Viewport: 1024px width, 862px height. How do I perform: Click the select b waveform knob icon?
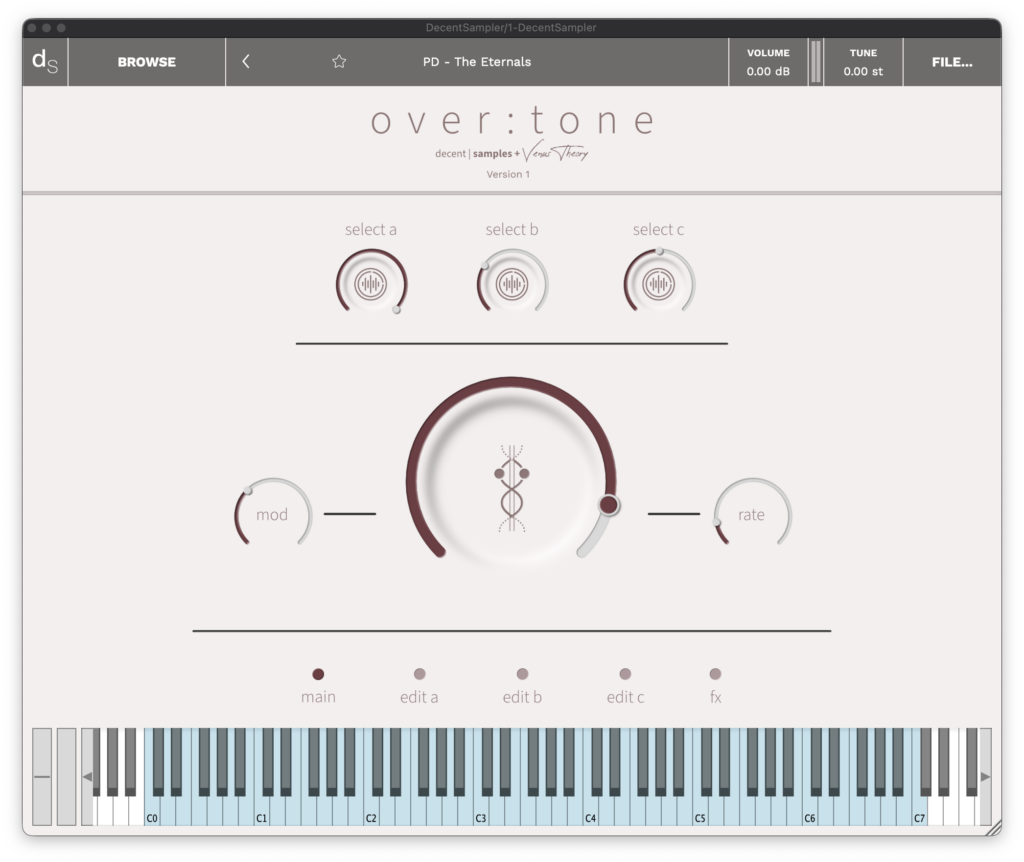click(x=512, y=284)
